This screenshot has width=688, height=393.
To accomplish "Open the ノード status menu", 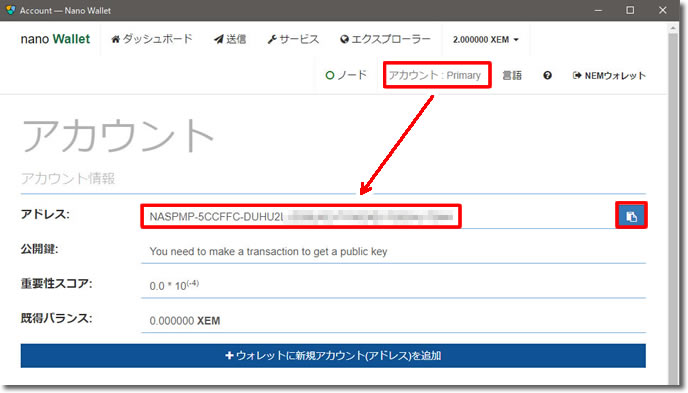I will pos(346,75).
